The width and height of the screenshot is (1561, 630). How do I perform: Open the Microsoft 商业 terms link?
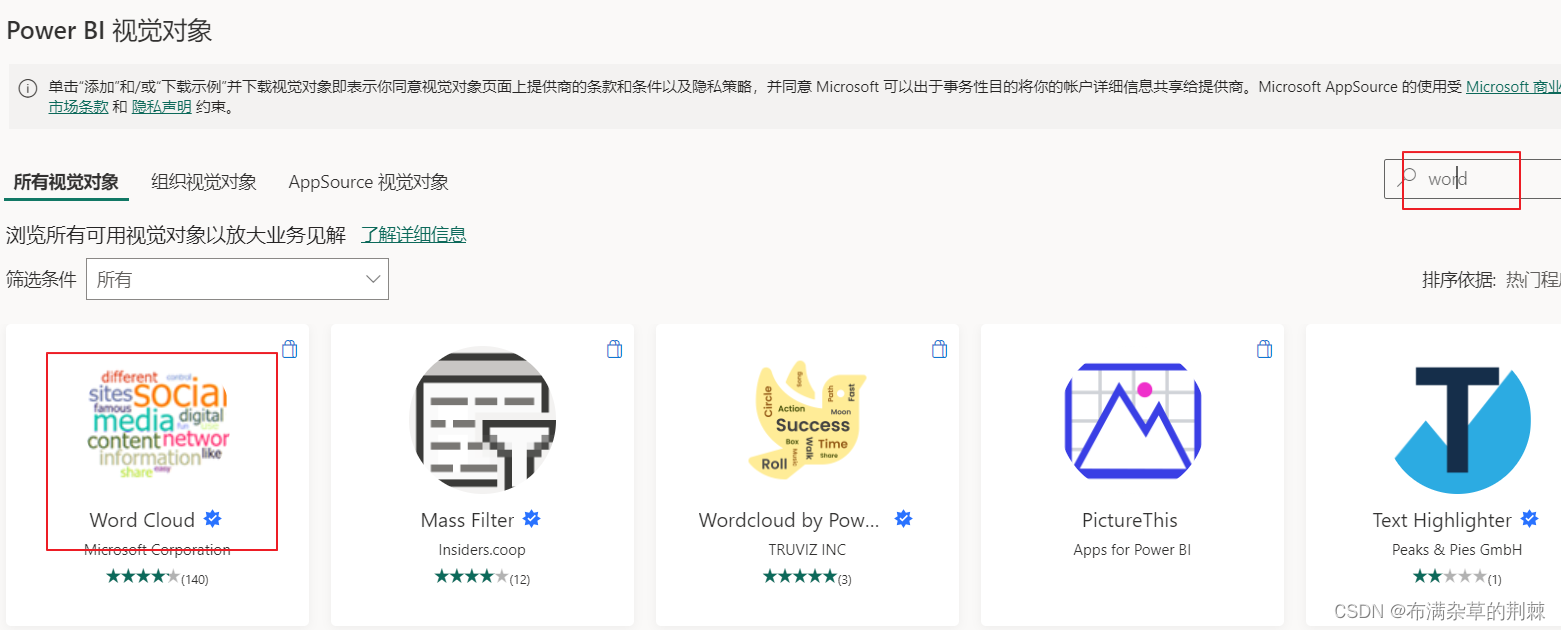(1513, 87)
